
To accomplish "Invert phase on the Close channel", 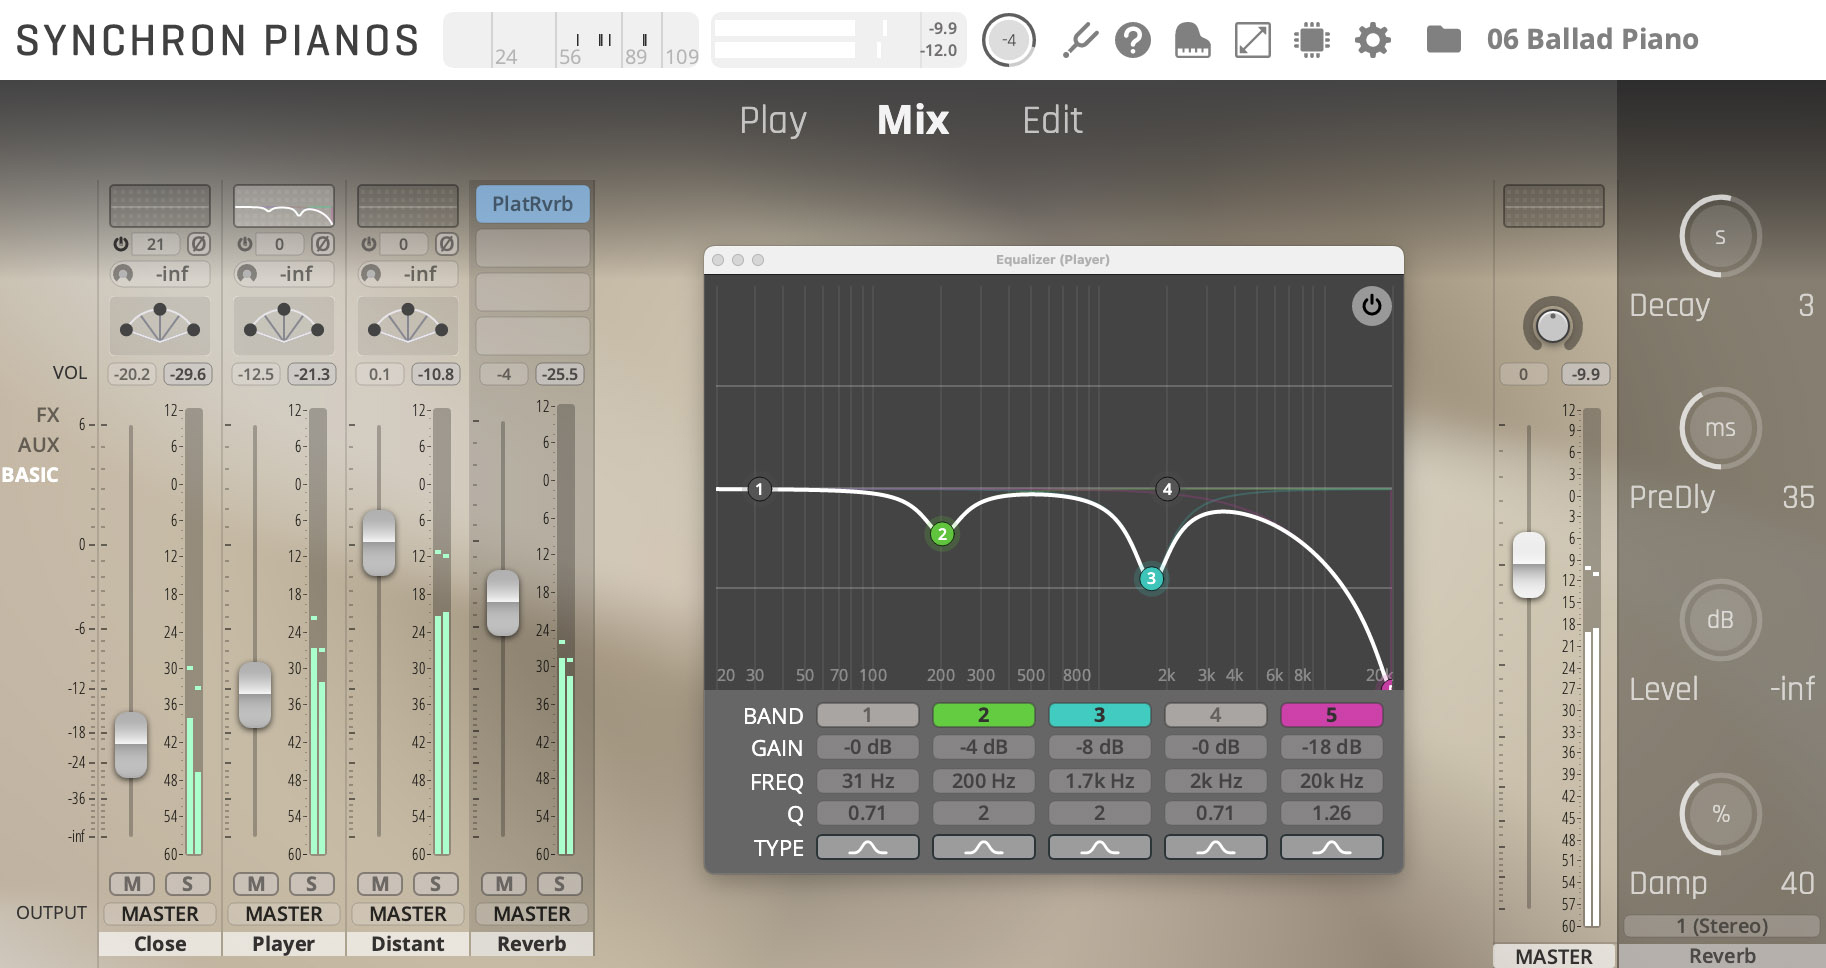I will coord(198,244).
